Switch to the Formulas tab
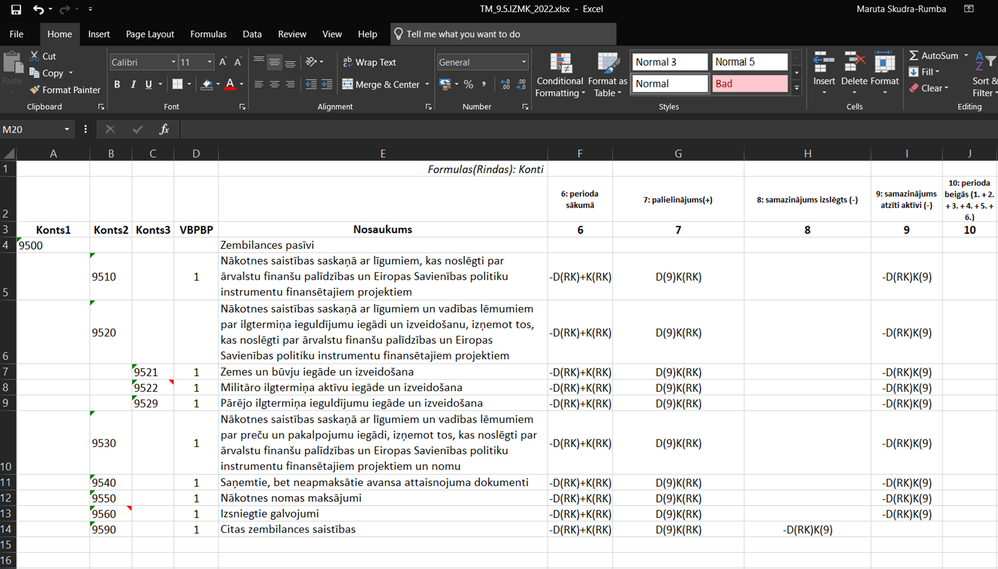998x569 pixels. 208,34
